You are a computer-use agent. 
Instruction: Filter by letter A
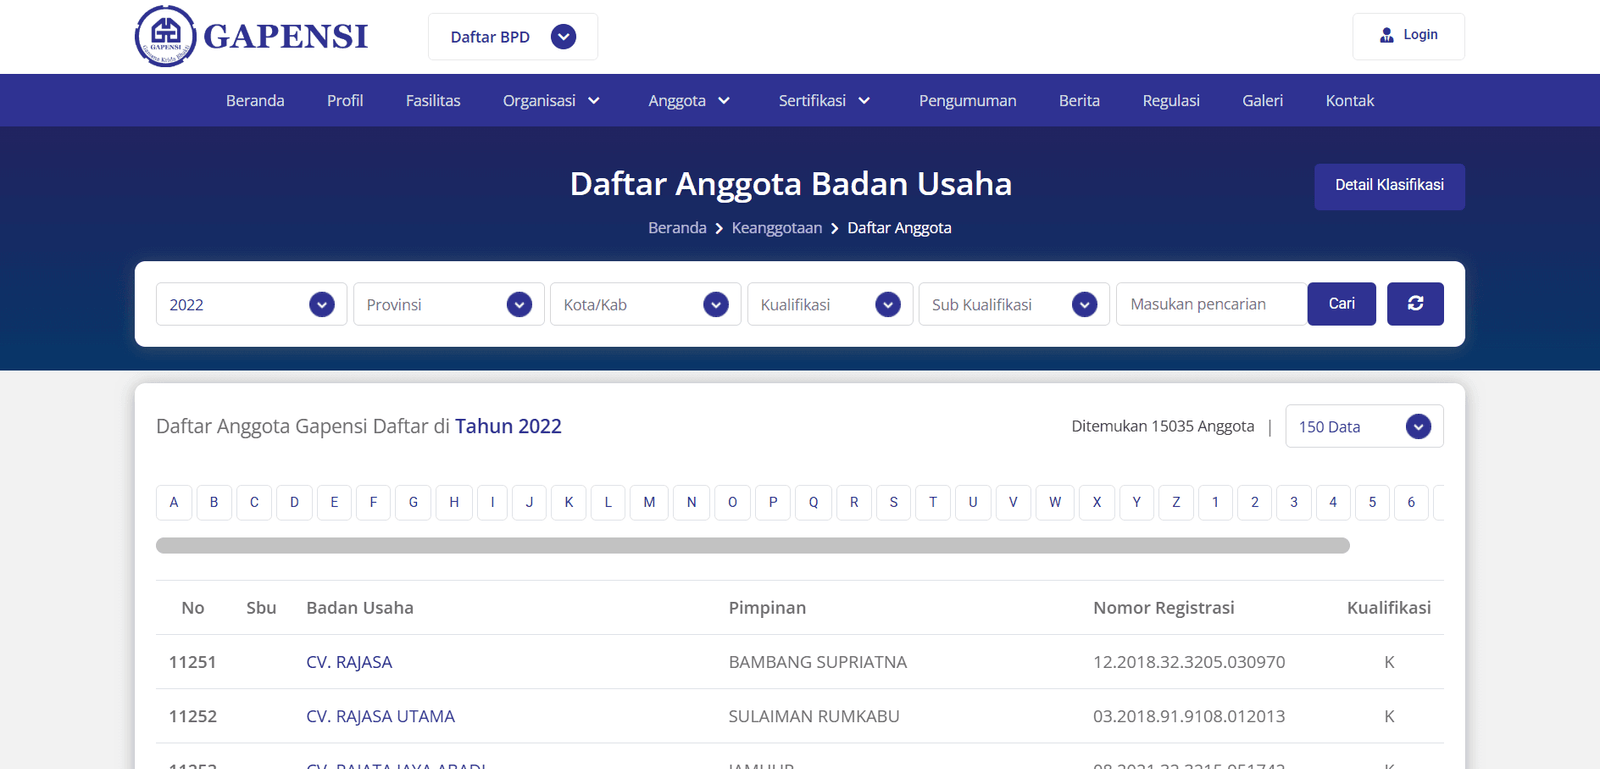pos(174,502)
